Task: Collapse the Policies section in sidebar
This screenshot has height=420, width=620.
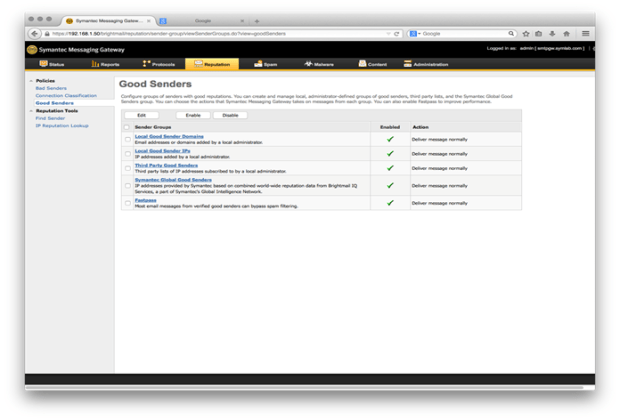Action: pos(31,81)
